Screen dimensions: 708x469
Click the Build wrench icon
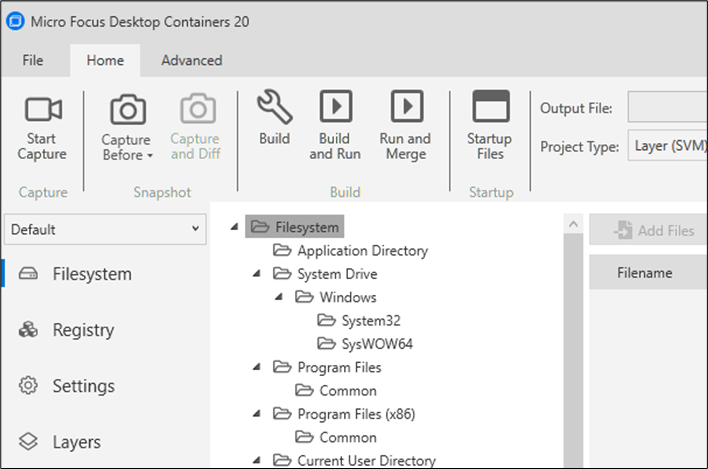click(x=274, y=106)
